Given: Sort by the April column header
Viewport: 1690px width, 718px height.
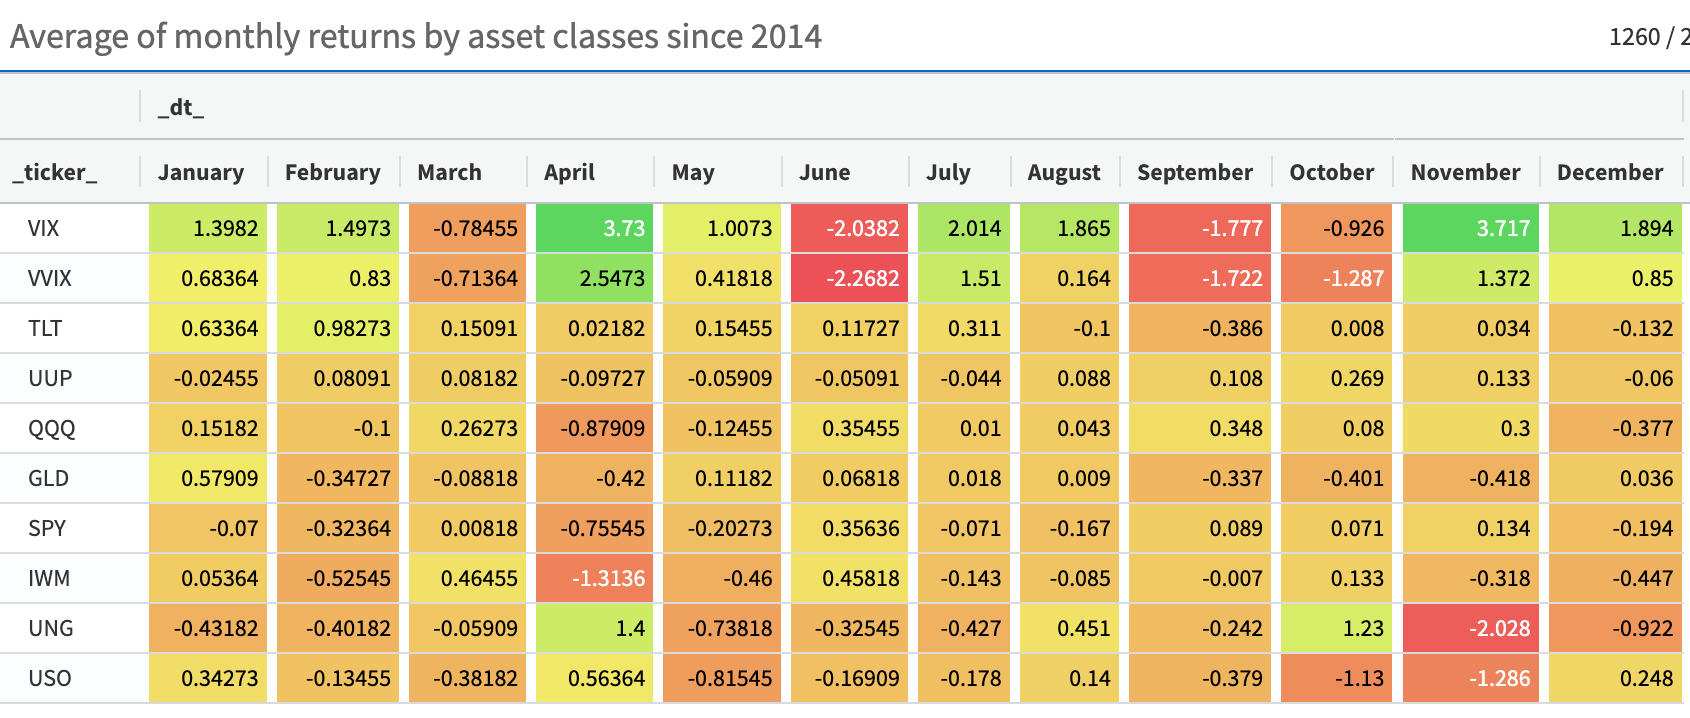Looking at the screenshot, I should [x=569, y=172].
